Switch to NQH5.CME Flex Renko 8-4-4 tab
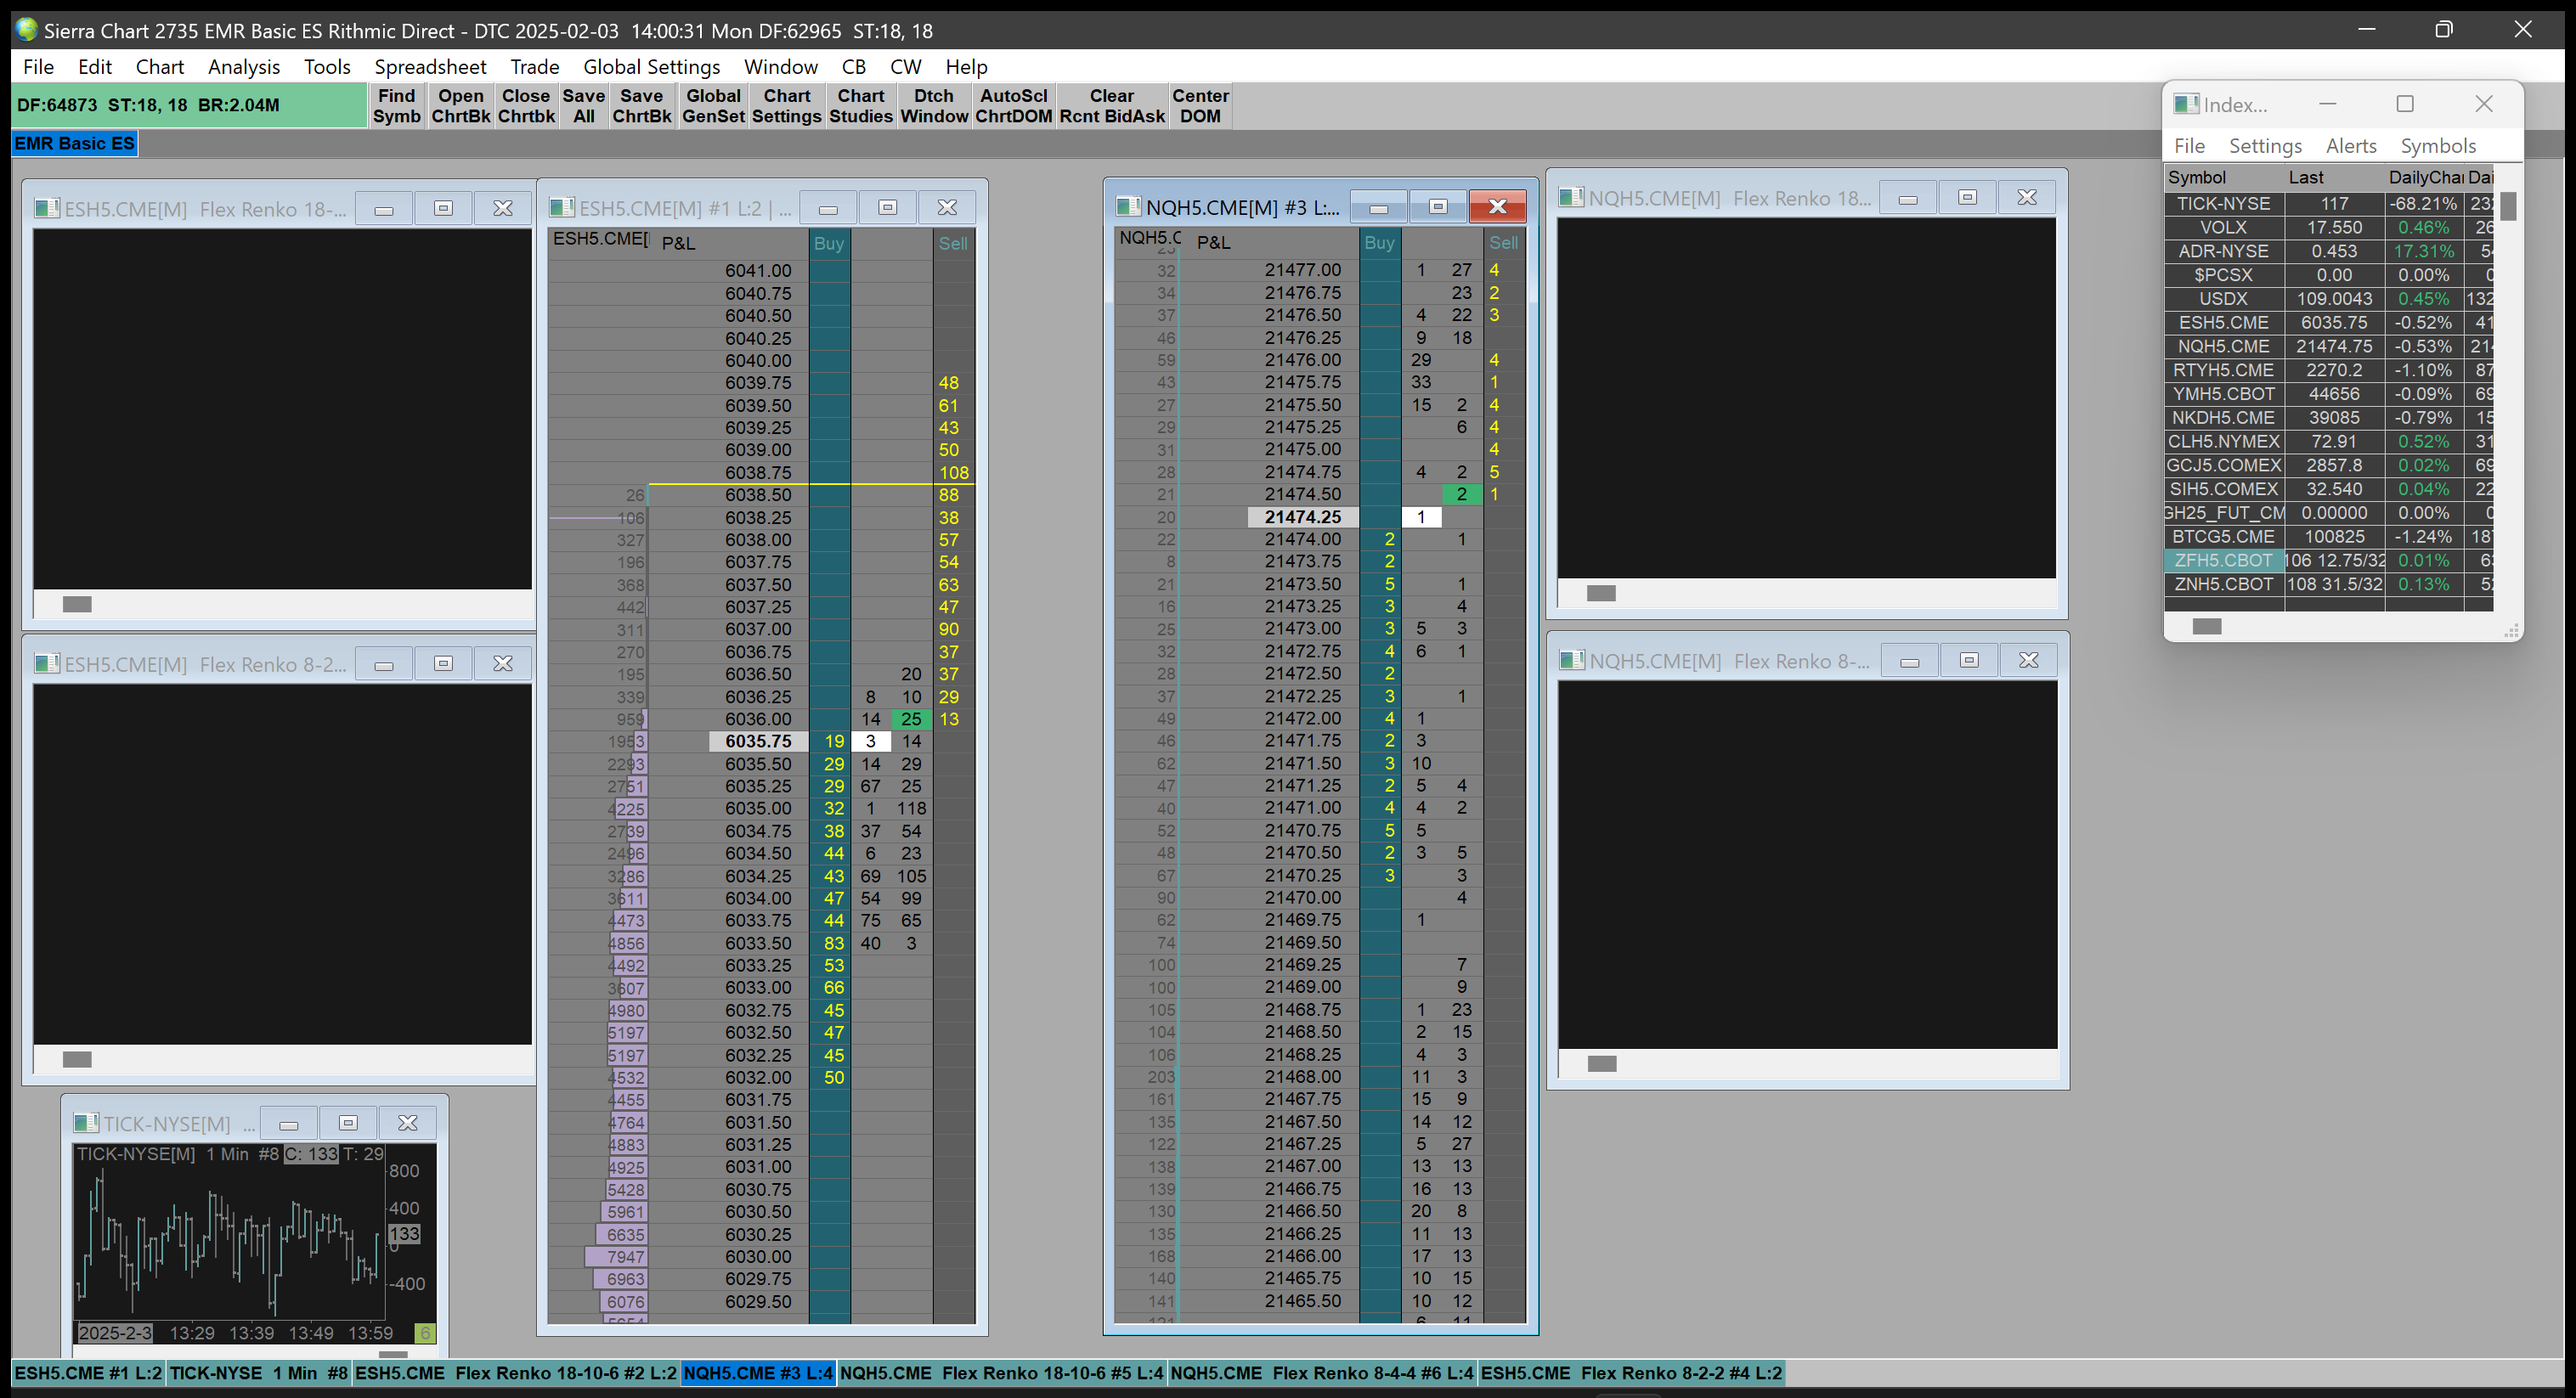This screenshot has width=2576, height=1398. tap(1321, 1373)
